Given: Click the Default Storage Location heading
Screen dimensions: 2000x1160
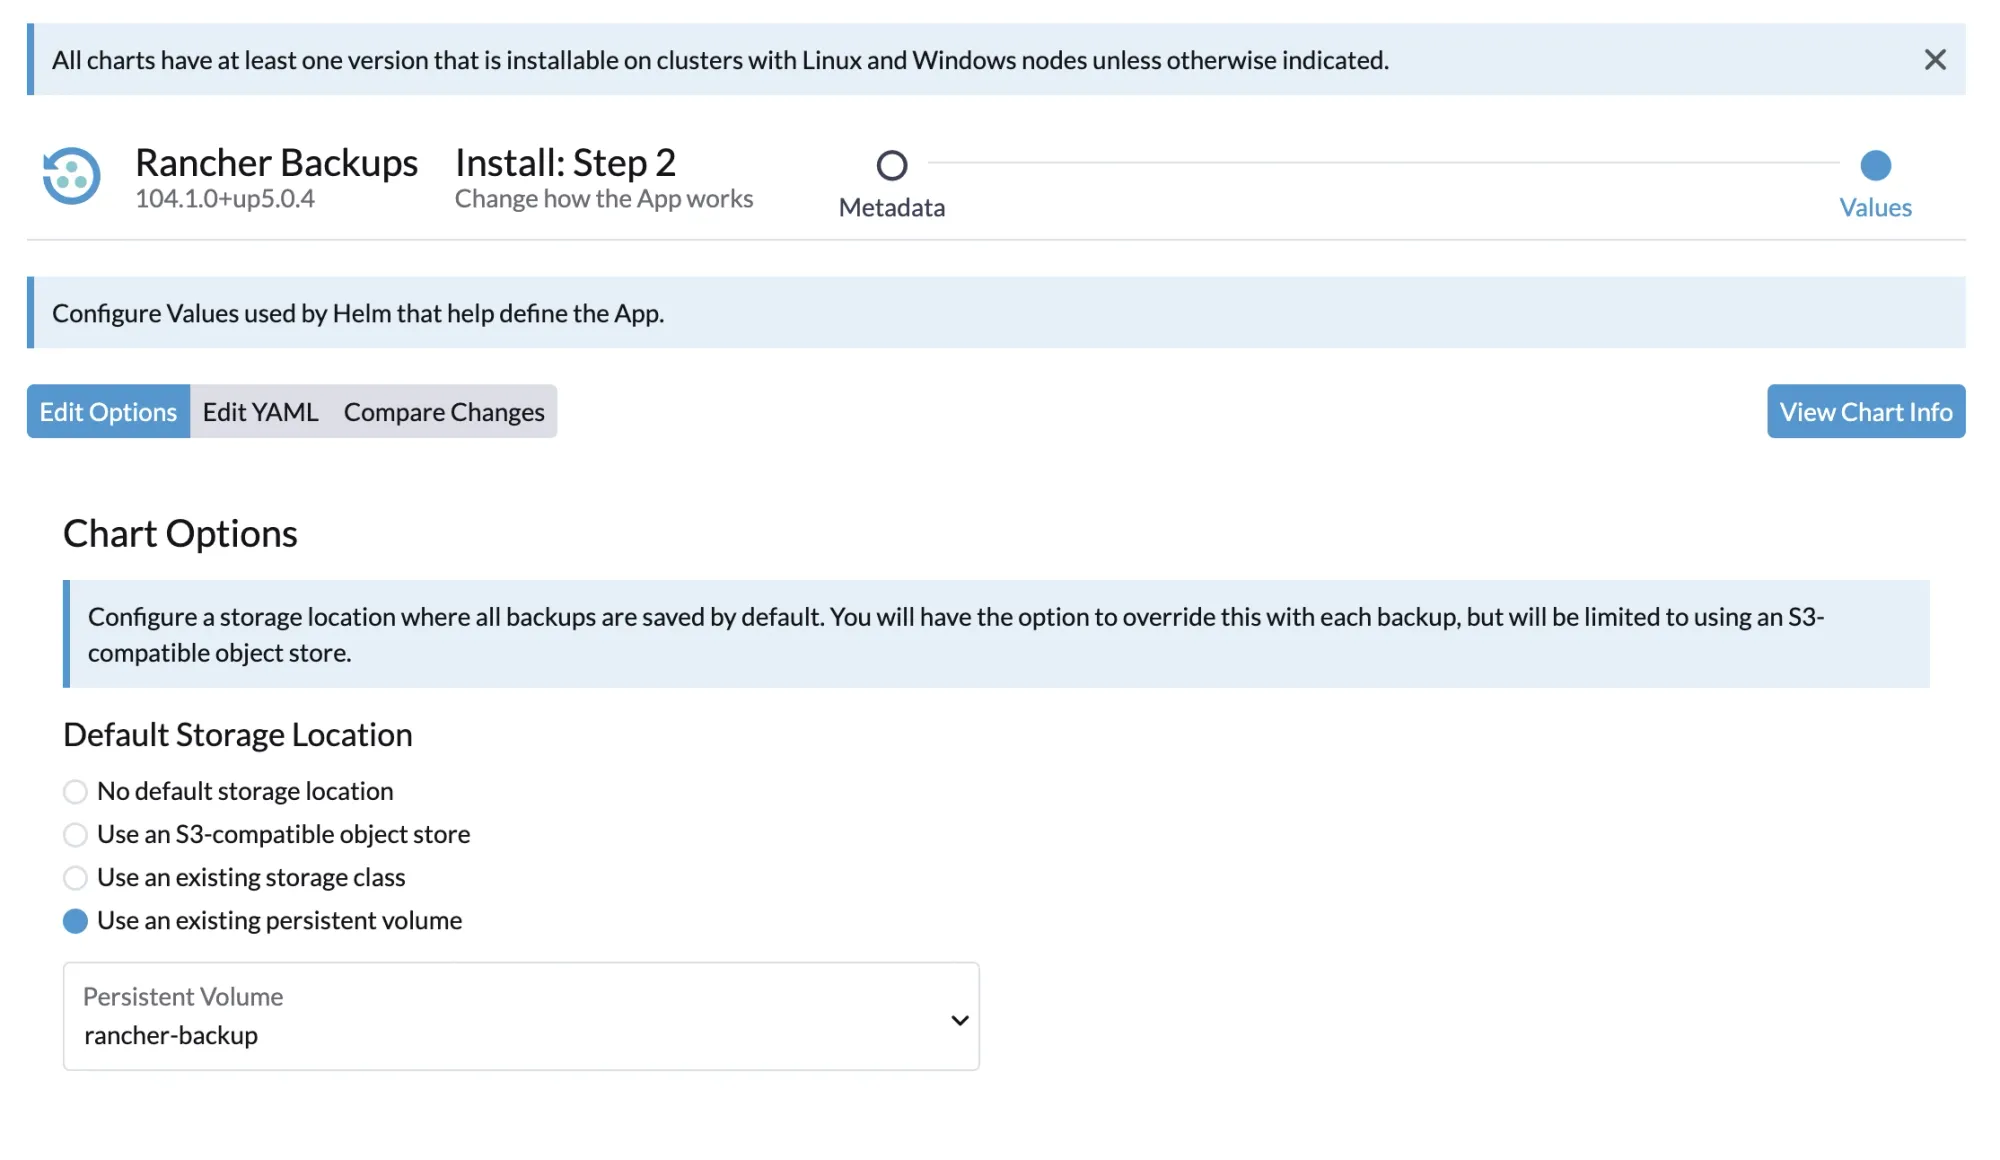Looking at the screenshot, I should point(238,735).
